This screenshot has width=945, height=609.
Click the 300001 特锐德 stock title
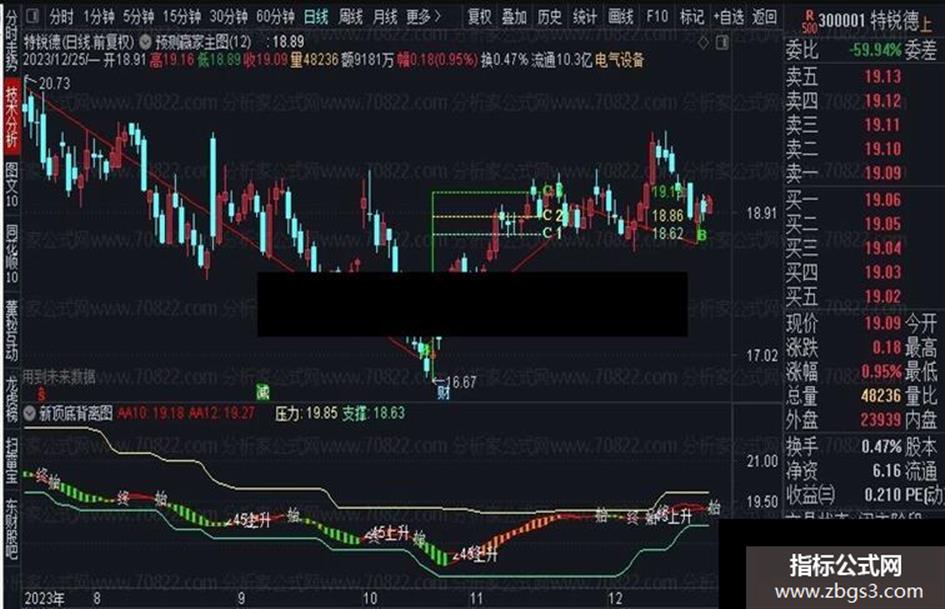point(868,21)
